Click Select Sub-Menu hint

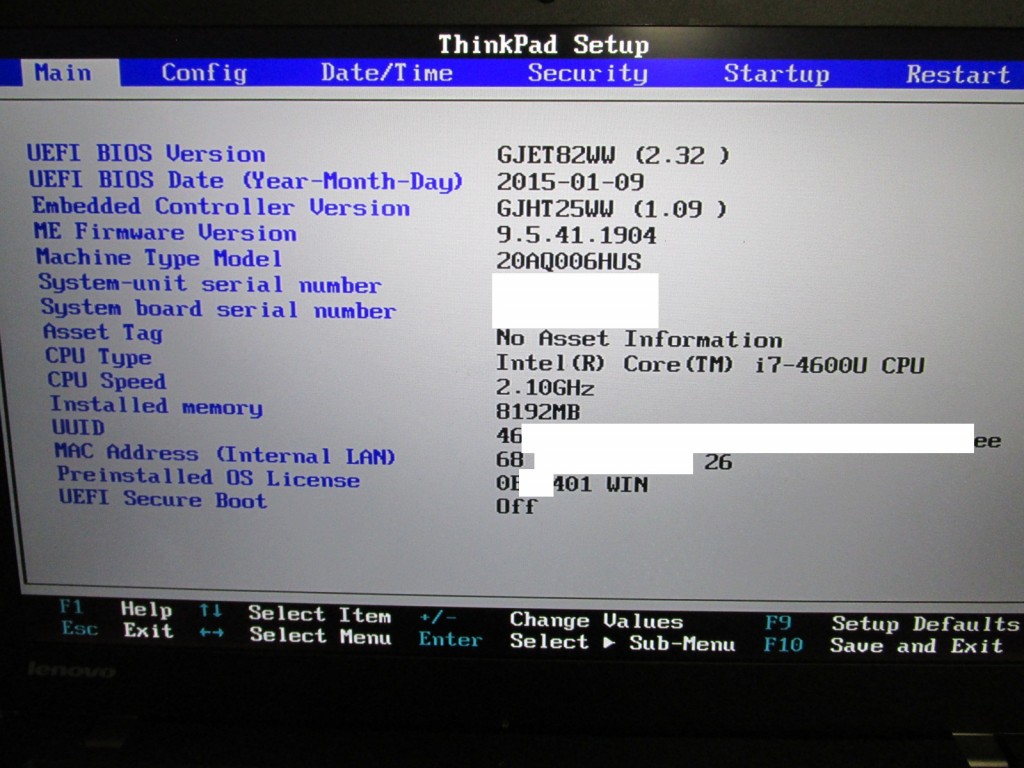tap(622, 643)
